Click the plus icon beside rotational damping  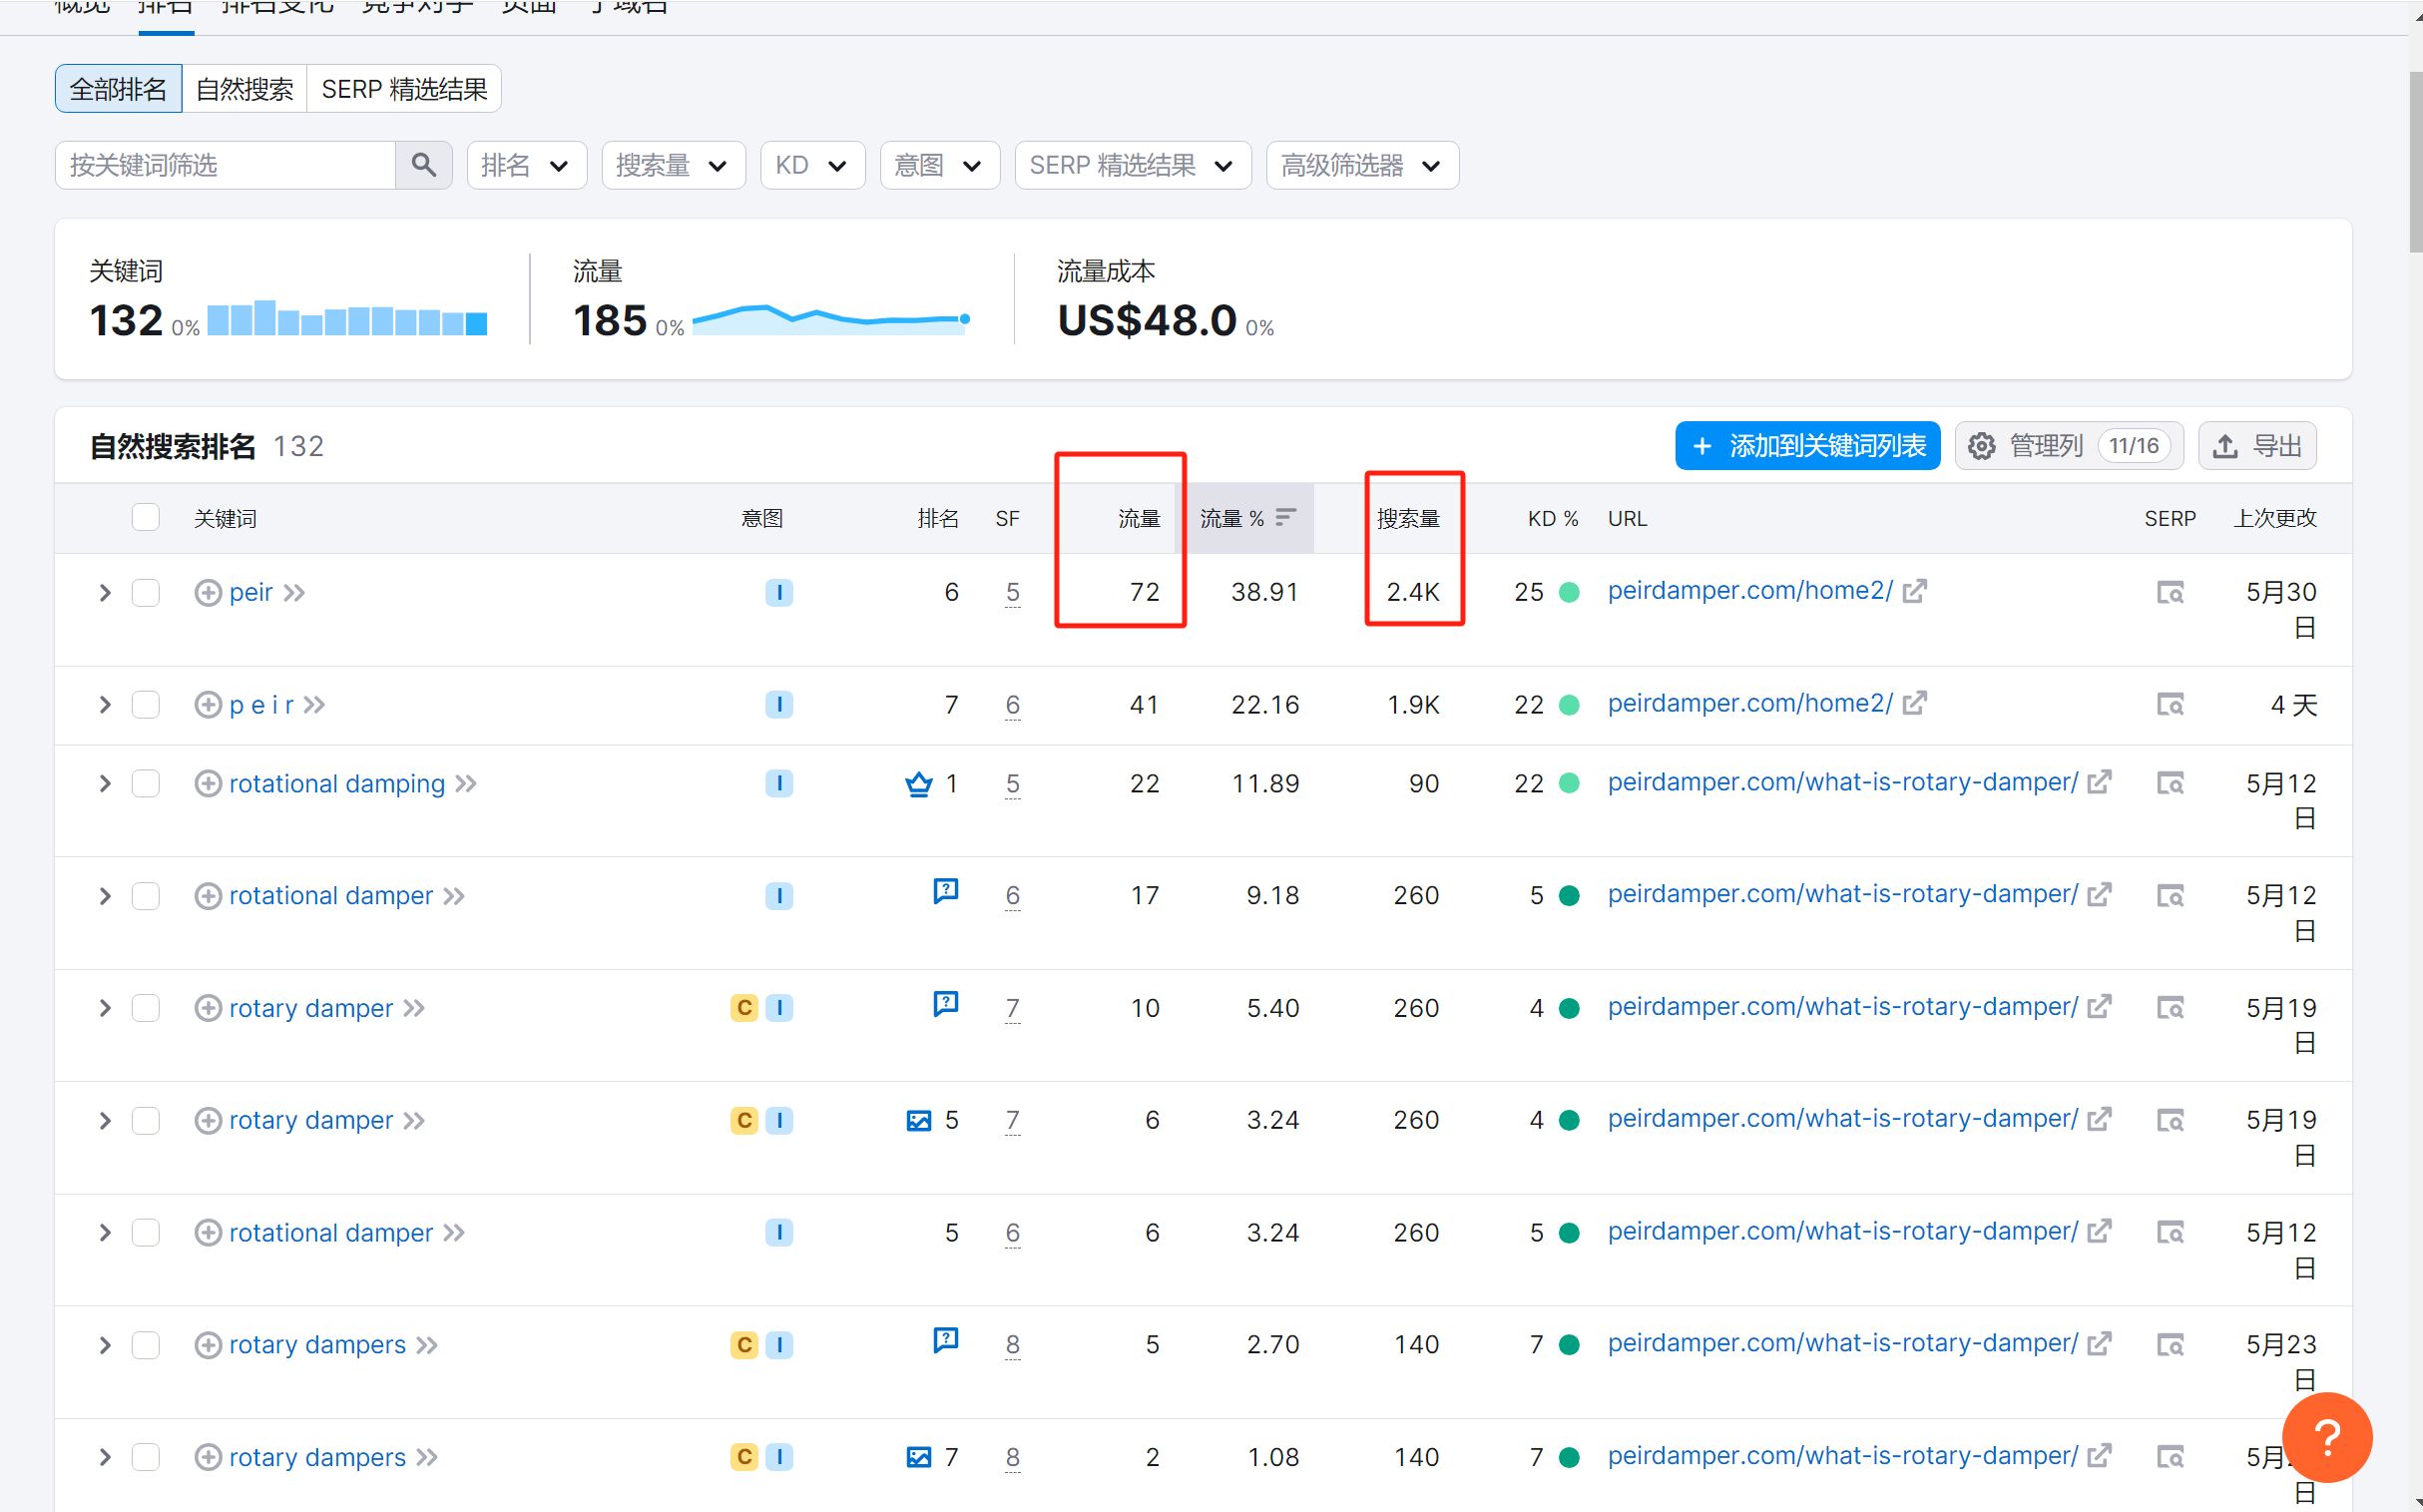pyautogui.click(x=208, y=784)
